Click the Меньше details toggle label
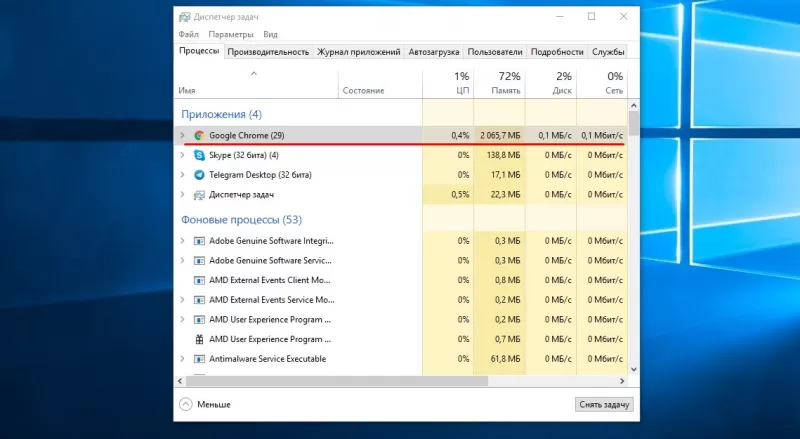 [214, 404]
